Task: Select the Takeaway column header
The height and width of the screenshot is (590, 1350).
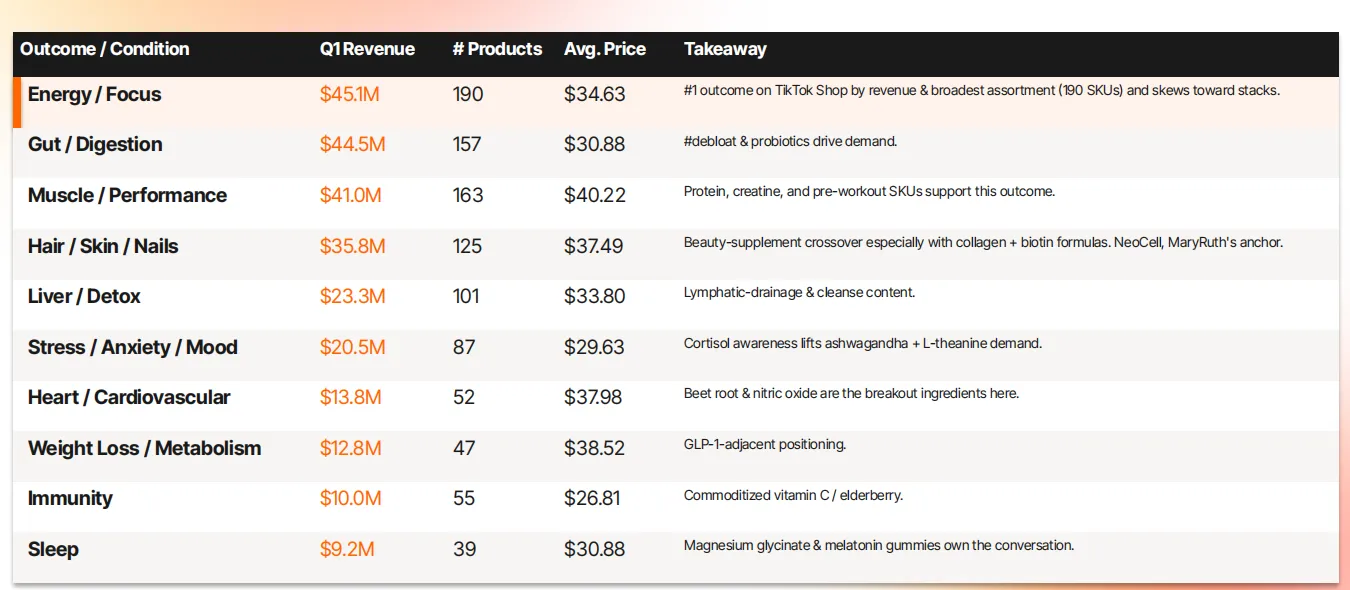Action: point(725,49)
